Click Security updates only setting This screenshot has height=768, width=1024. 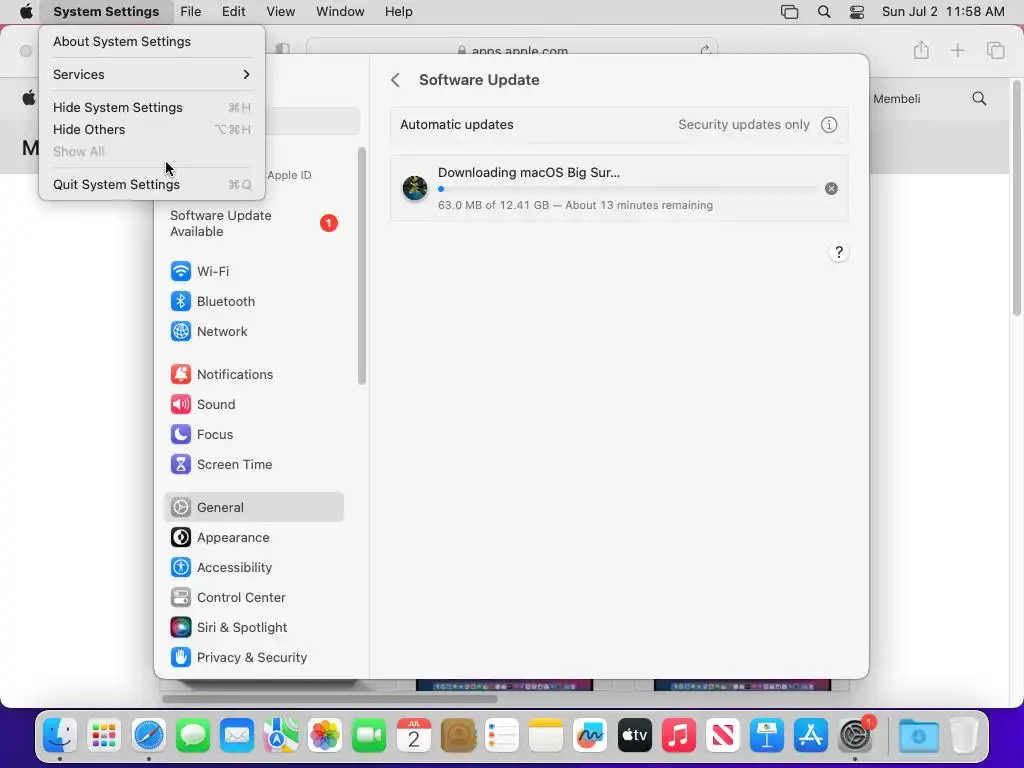click(743, 125)
